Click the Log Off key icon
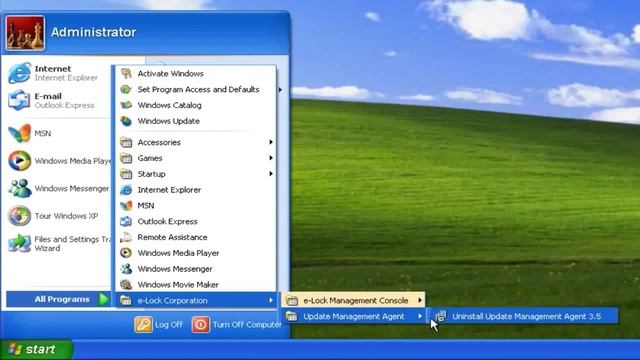 (143, 324)
